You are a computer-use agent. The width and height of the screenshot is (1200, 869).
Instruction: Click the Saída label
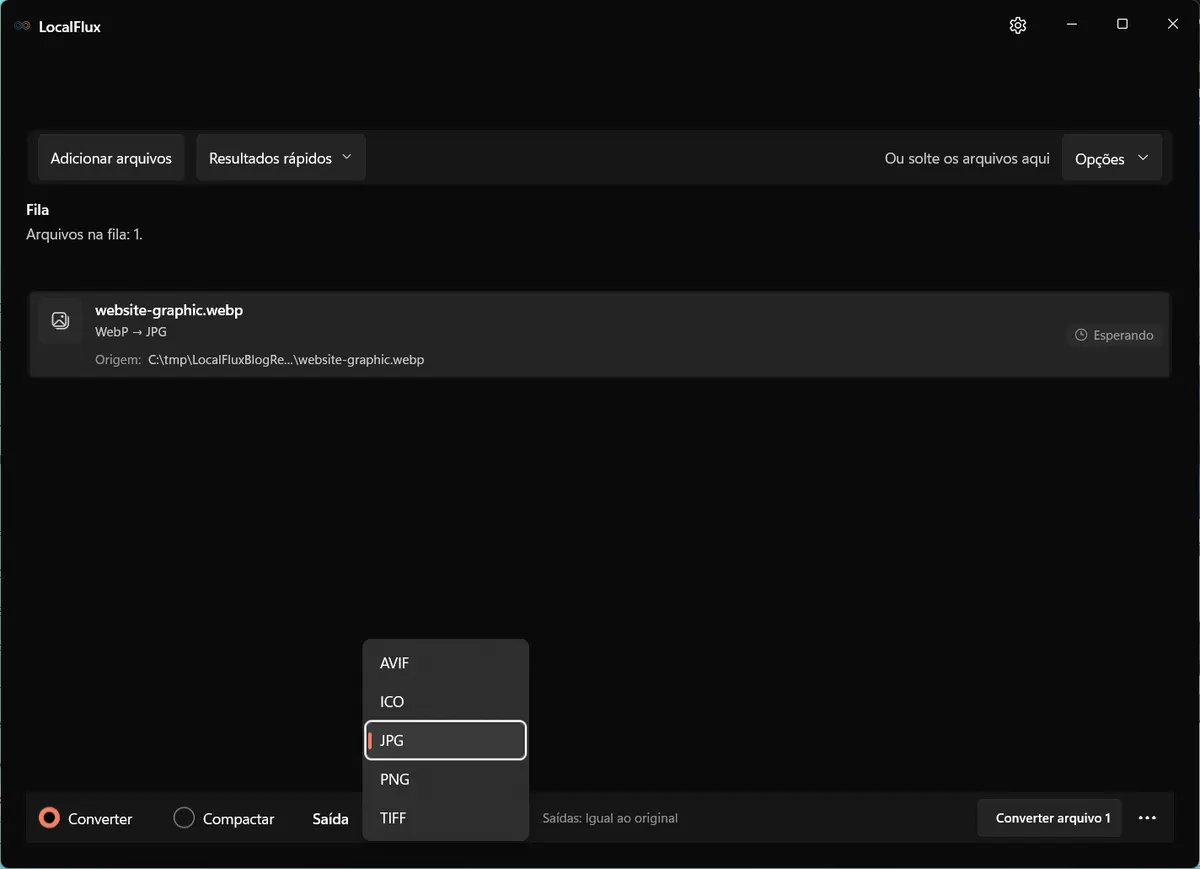[x=331, y=819]
